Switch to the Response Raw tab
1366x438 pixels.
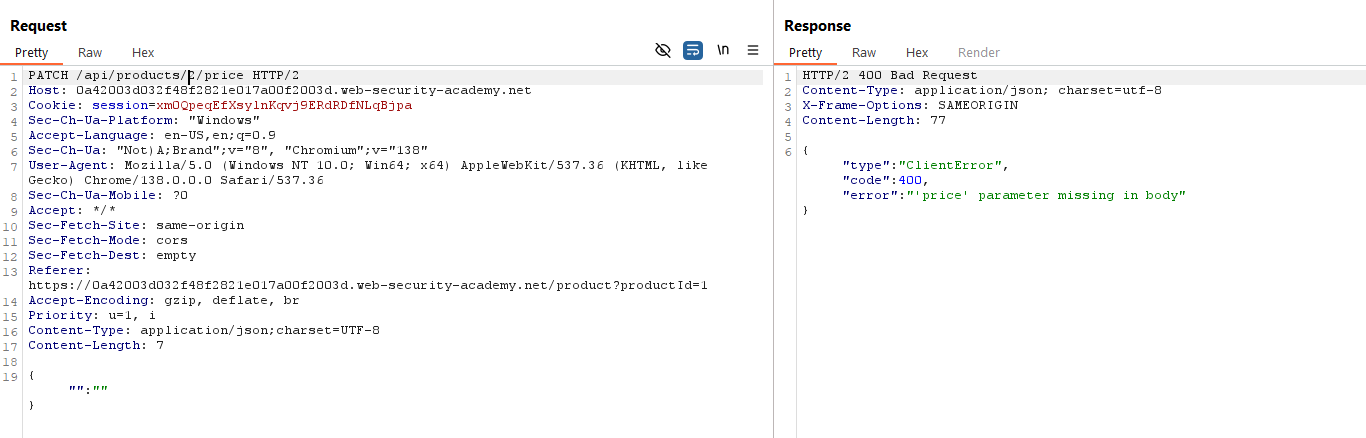tap(864, 52)
